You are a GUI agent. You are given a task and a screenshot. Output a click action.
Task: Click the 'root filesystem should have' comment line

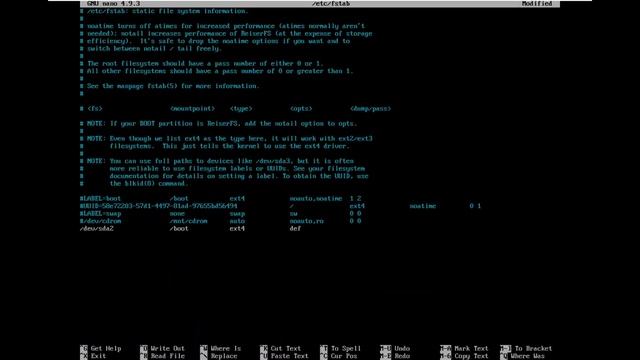[201, 64]
